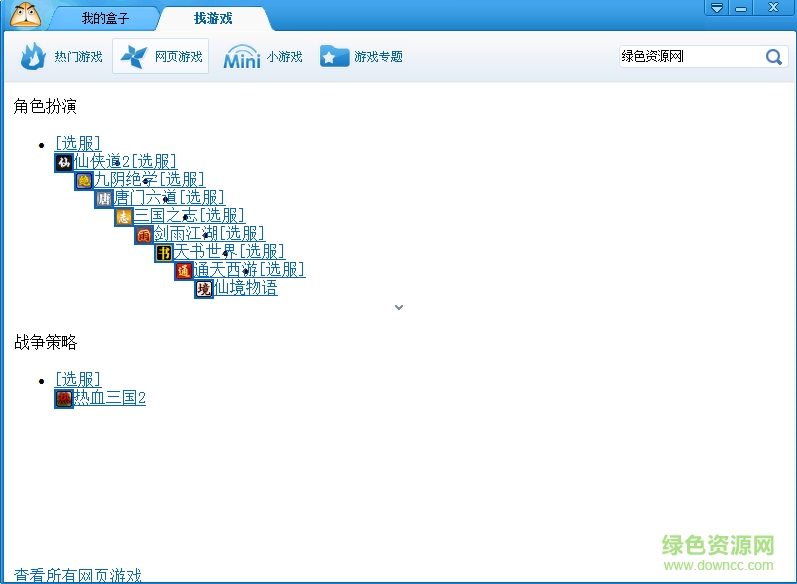Click the 通天西游 game icon

point(184,270)
